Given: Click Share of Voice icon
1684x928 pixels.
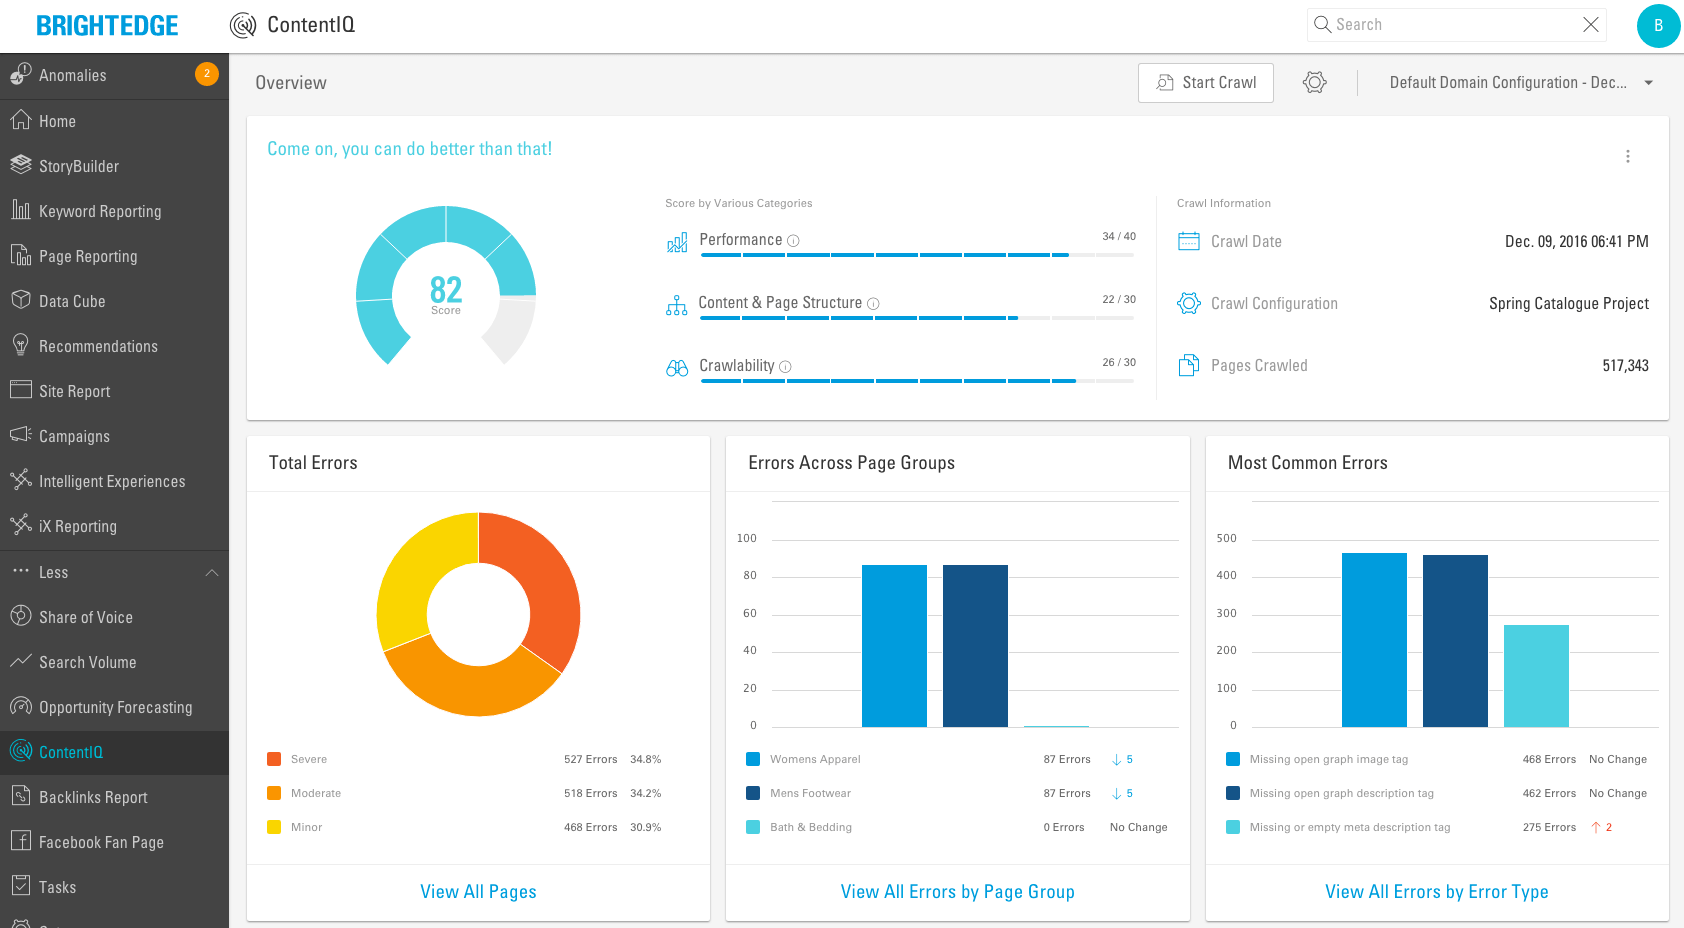Looking at the screenshot, I should (x=21, y=616).
